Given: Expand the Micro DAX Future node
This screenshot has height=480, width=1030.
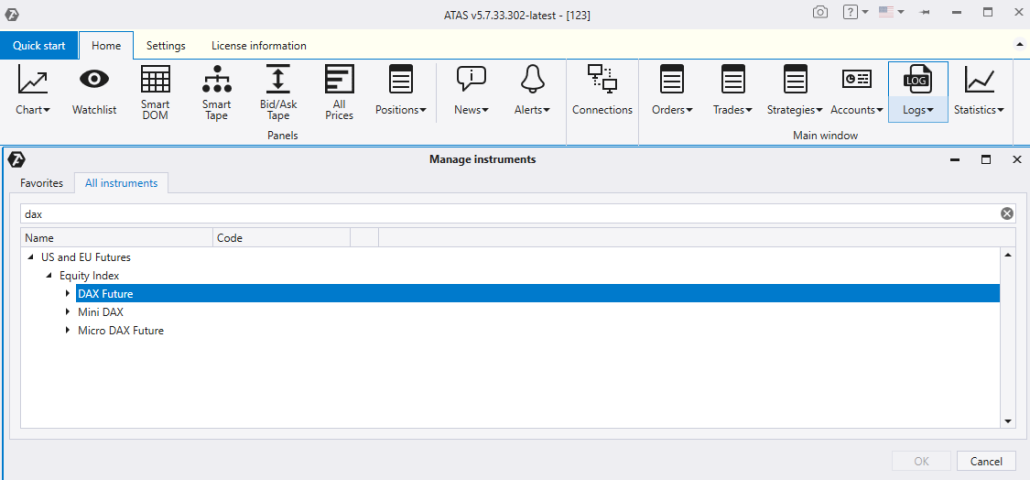Looking at the screenshot, I should point(68,331).
